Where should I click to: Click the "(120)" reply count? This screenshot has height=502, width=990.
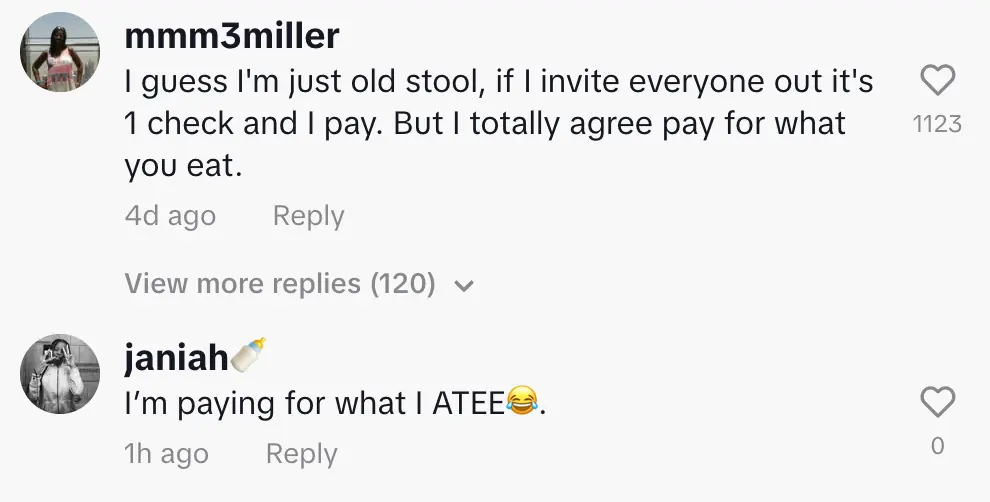pyautogui.click(x=403, y=284)
